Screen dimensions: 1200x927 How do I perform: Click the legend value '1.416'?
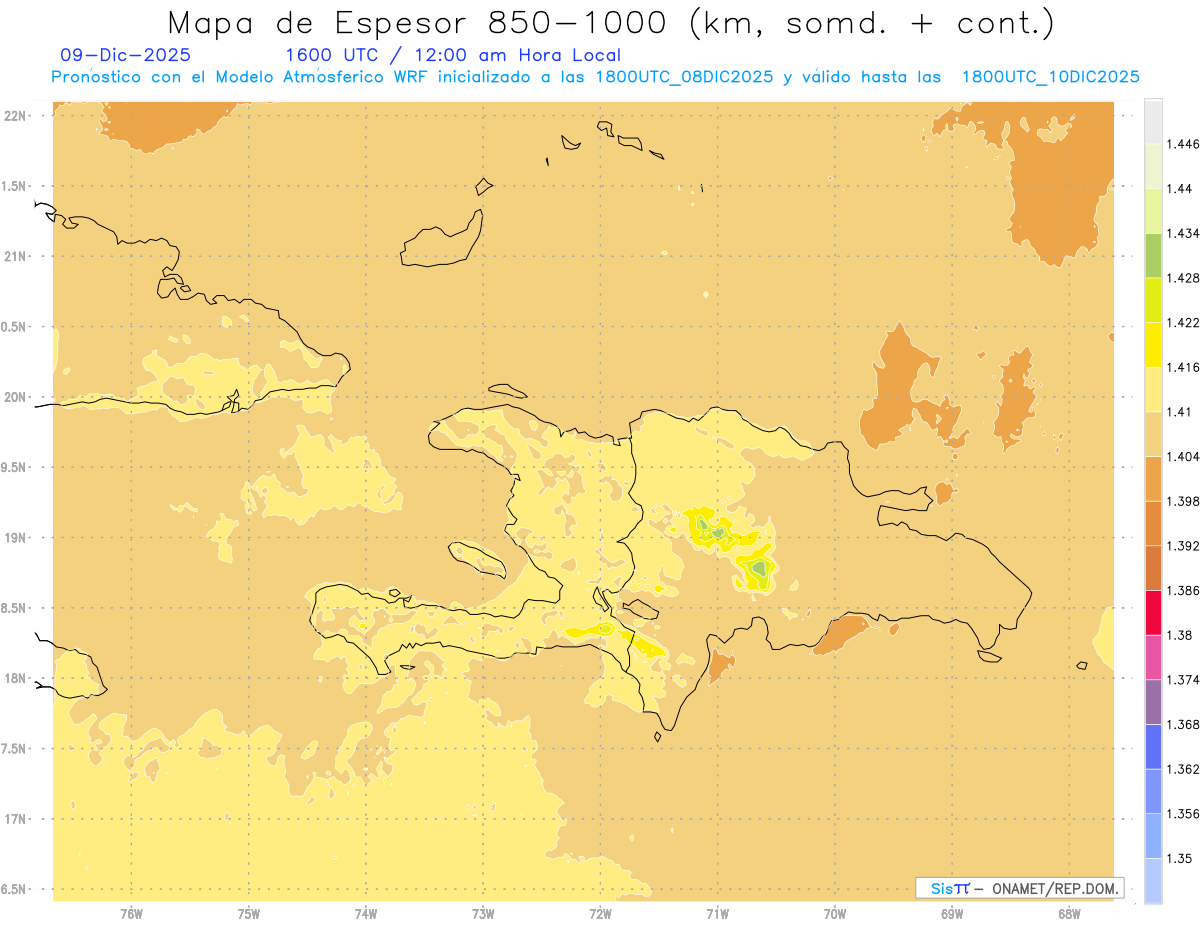click(x=1182, y=367)
